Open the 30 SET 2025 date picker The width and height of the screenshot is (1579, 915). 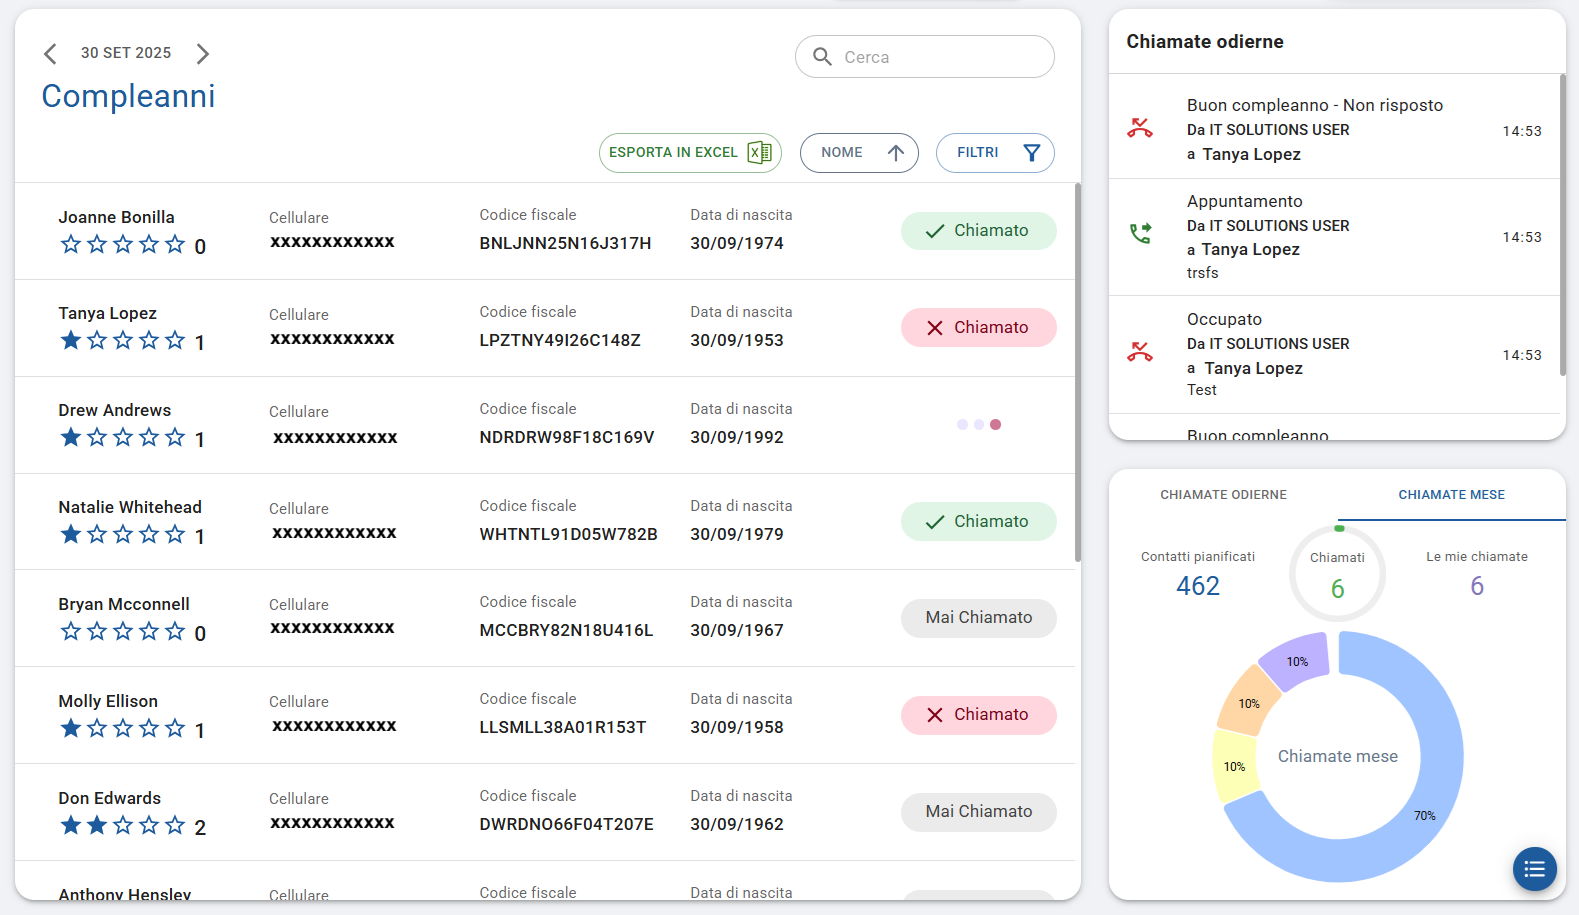click(x=126, y=53)
